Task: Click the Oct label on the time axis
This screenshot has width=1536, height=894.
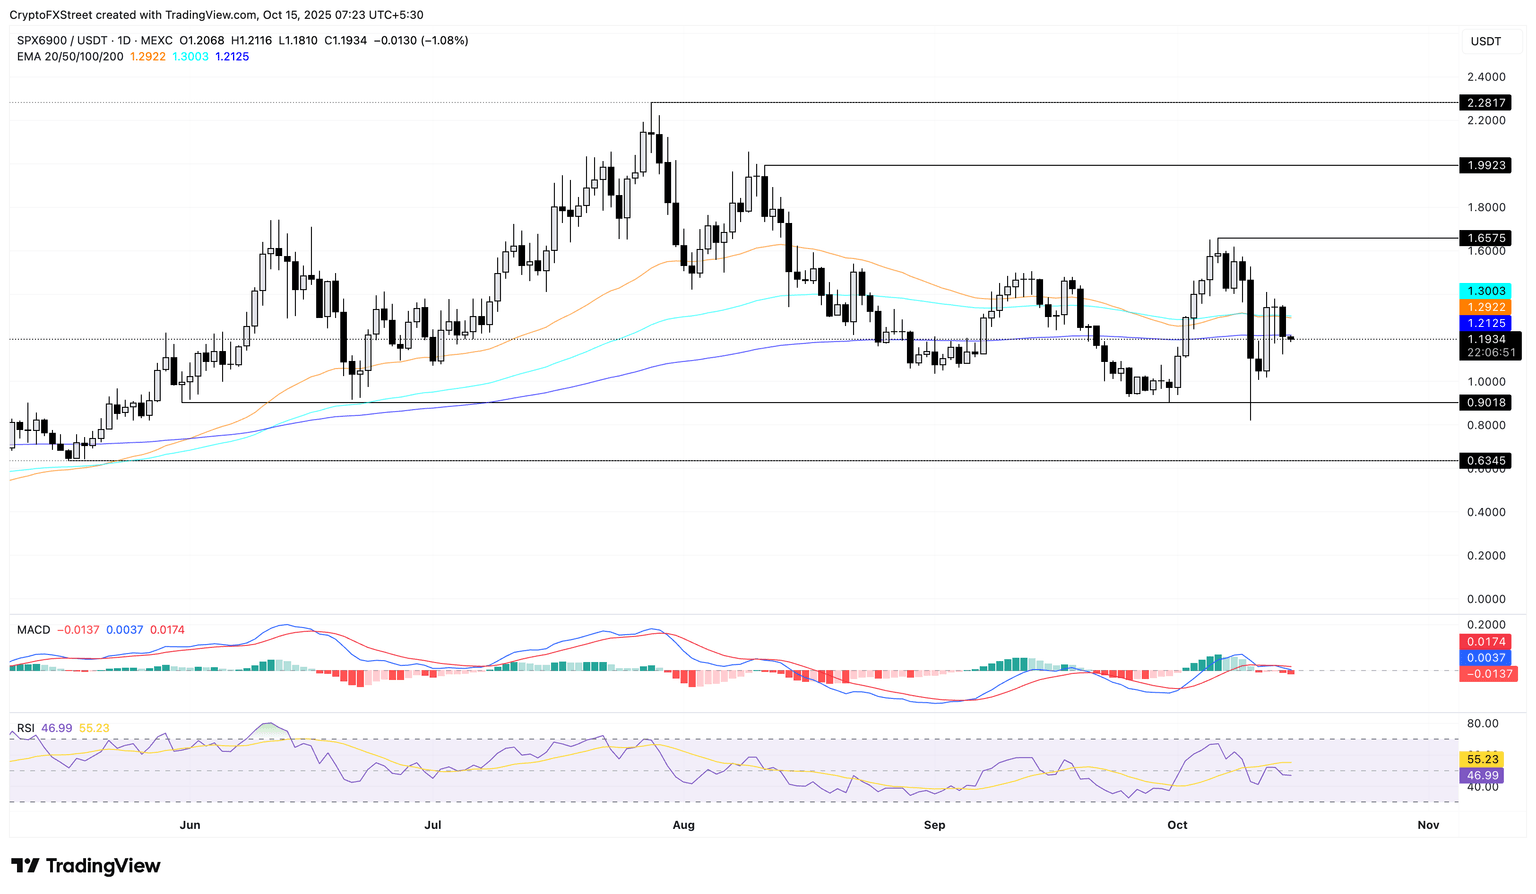Action: pyautogui.click(x=1177, y=825)
